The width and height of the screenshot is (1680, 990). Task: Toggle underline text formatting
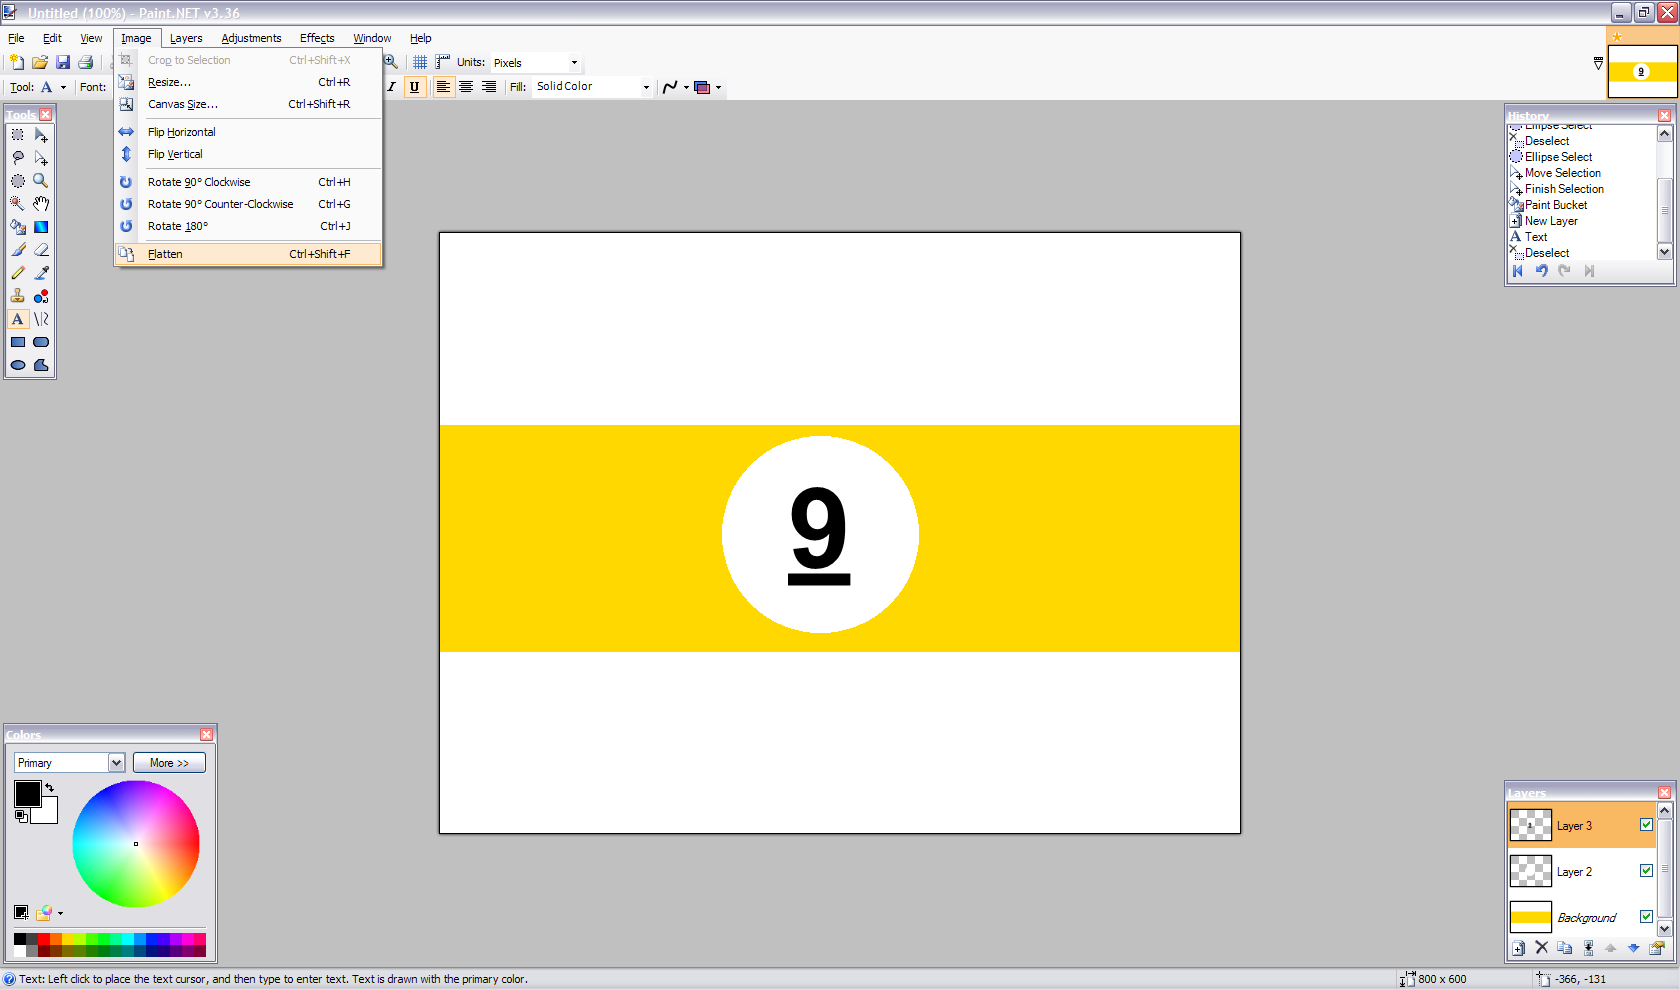(414, 87)
